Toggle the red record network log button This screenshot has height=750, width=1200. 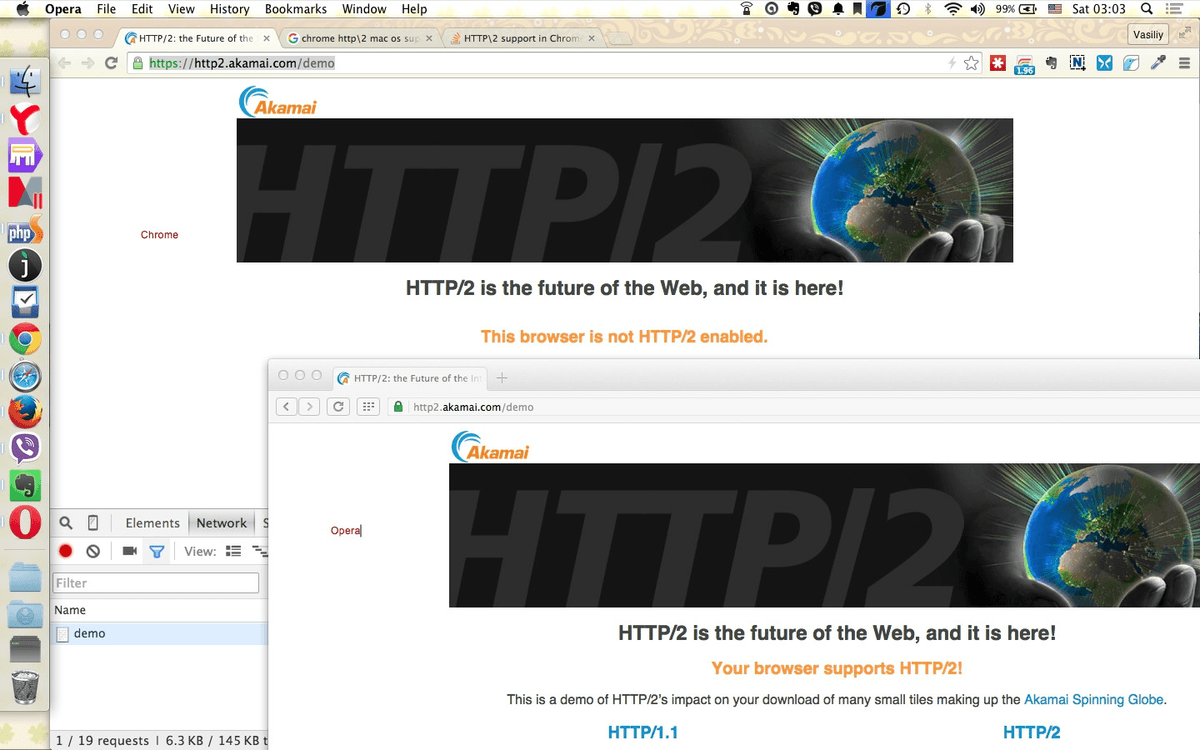pos(66,551)
